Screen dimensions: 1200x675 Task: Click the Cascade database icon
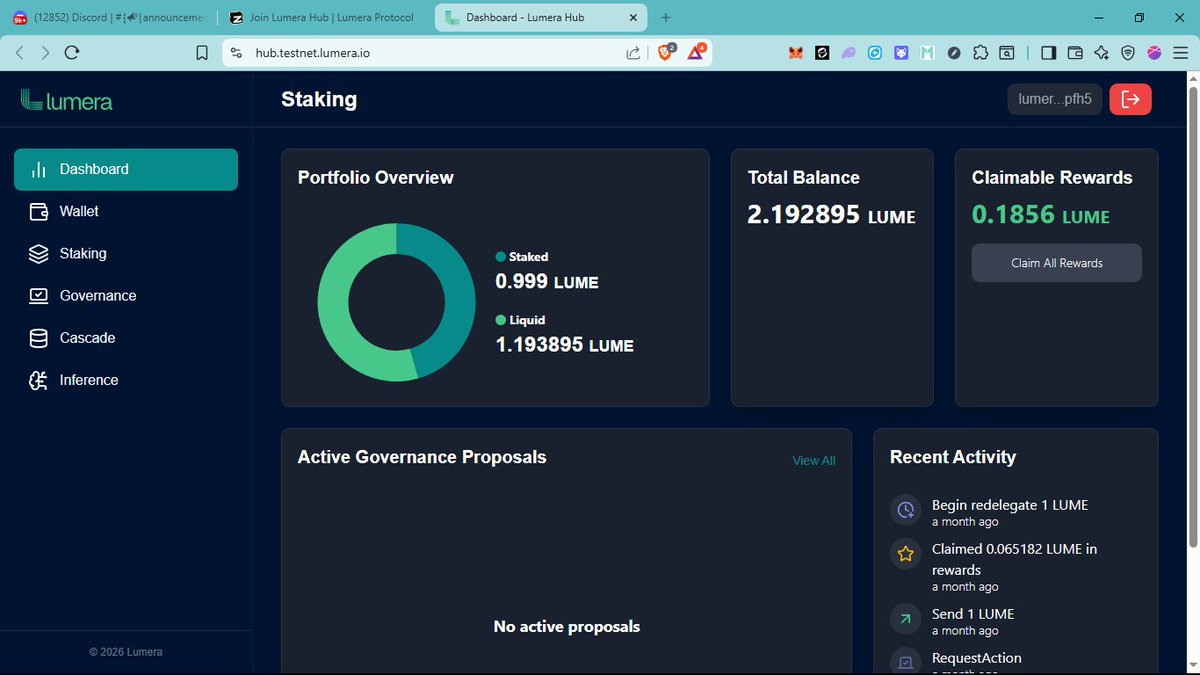(39, 338)
